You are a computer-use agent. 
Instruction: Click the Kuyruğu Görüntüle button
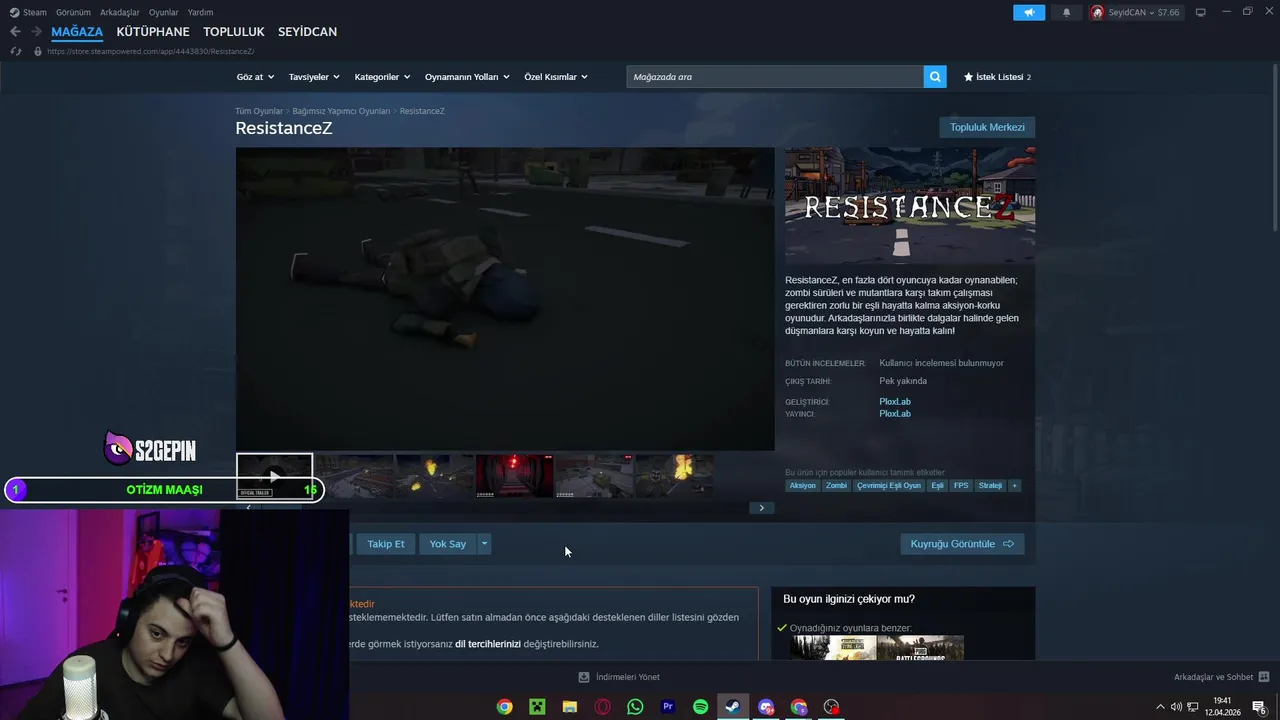[962, 544]
